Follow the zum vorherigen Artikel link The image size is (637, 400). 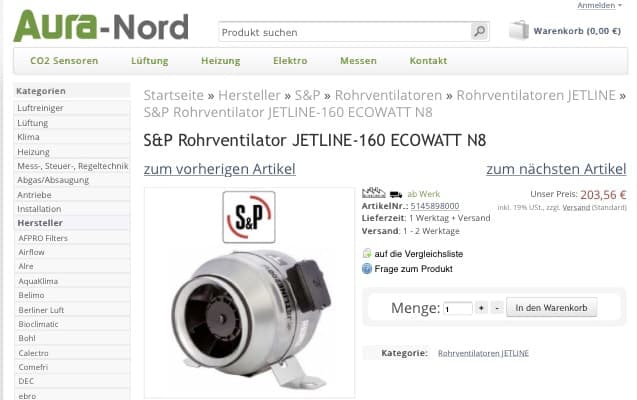click(219, 169)
